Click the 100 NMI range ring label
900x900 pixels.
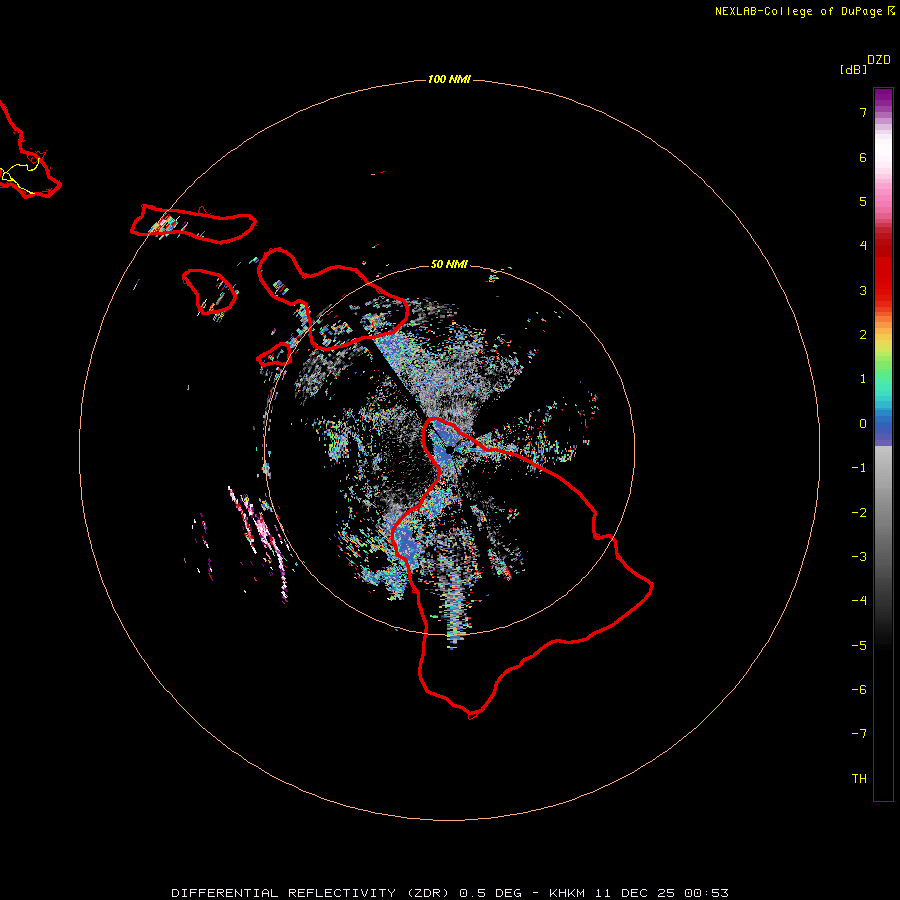pos(449,79)
